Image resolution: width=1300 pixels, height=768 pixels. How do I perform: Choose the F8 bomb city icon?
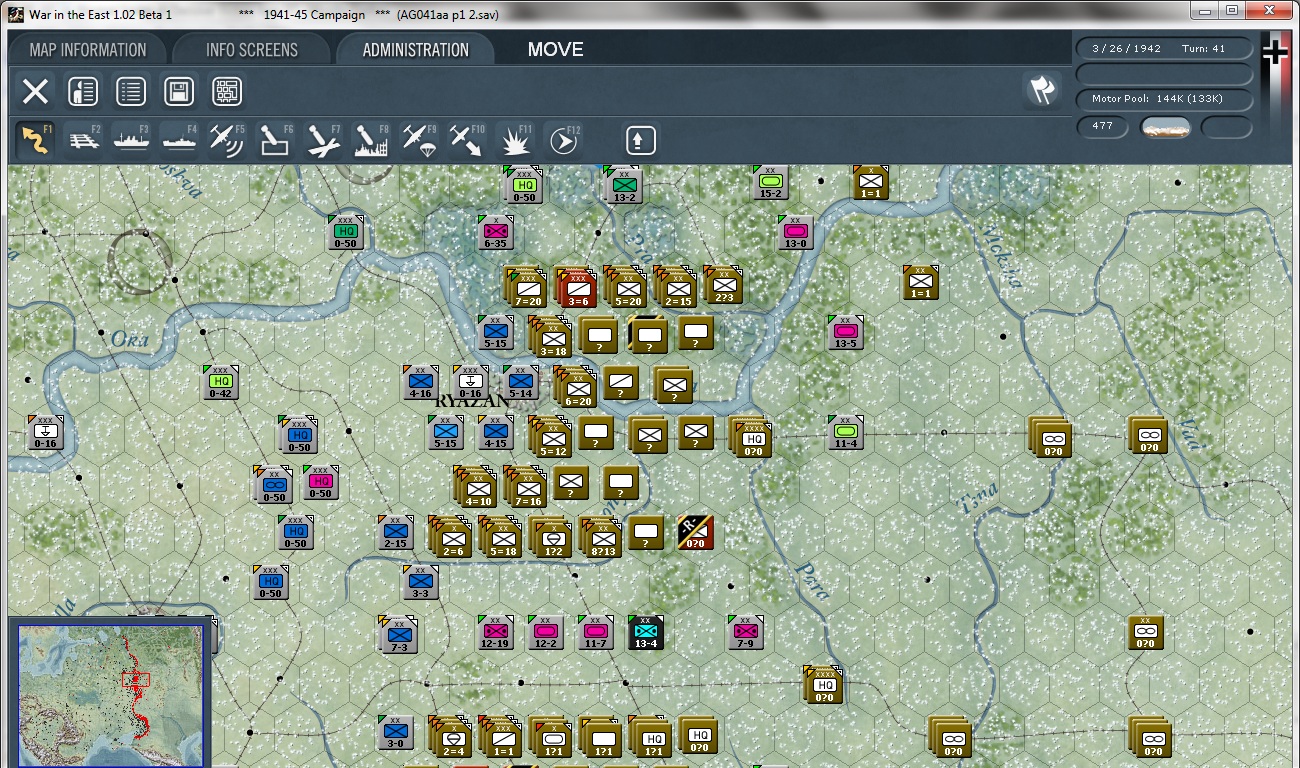(x=371, y=141)
